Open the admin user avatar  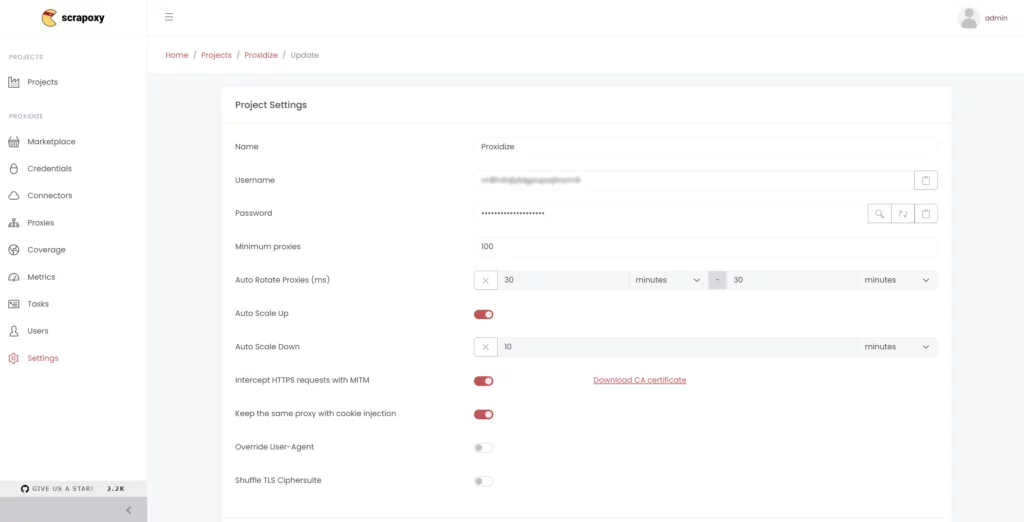tap(969, 18)
